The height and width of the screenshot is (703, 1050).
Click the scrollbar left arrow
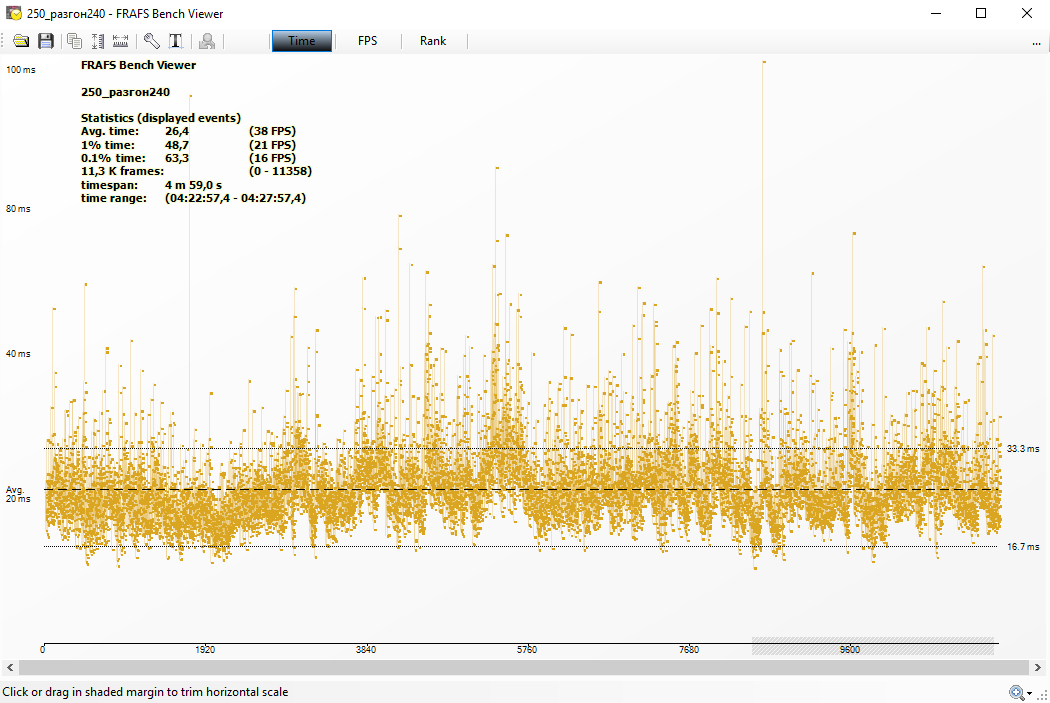(9, 667)
